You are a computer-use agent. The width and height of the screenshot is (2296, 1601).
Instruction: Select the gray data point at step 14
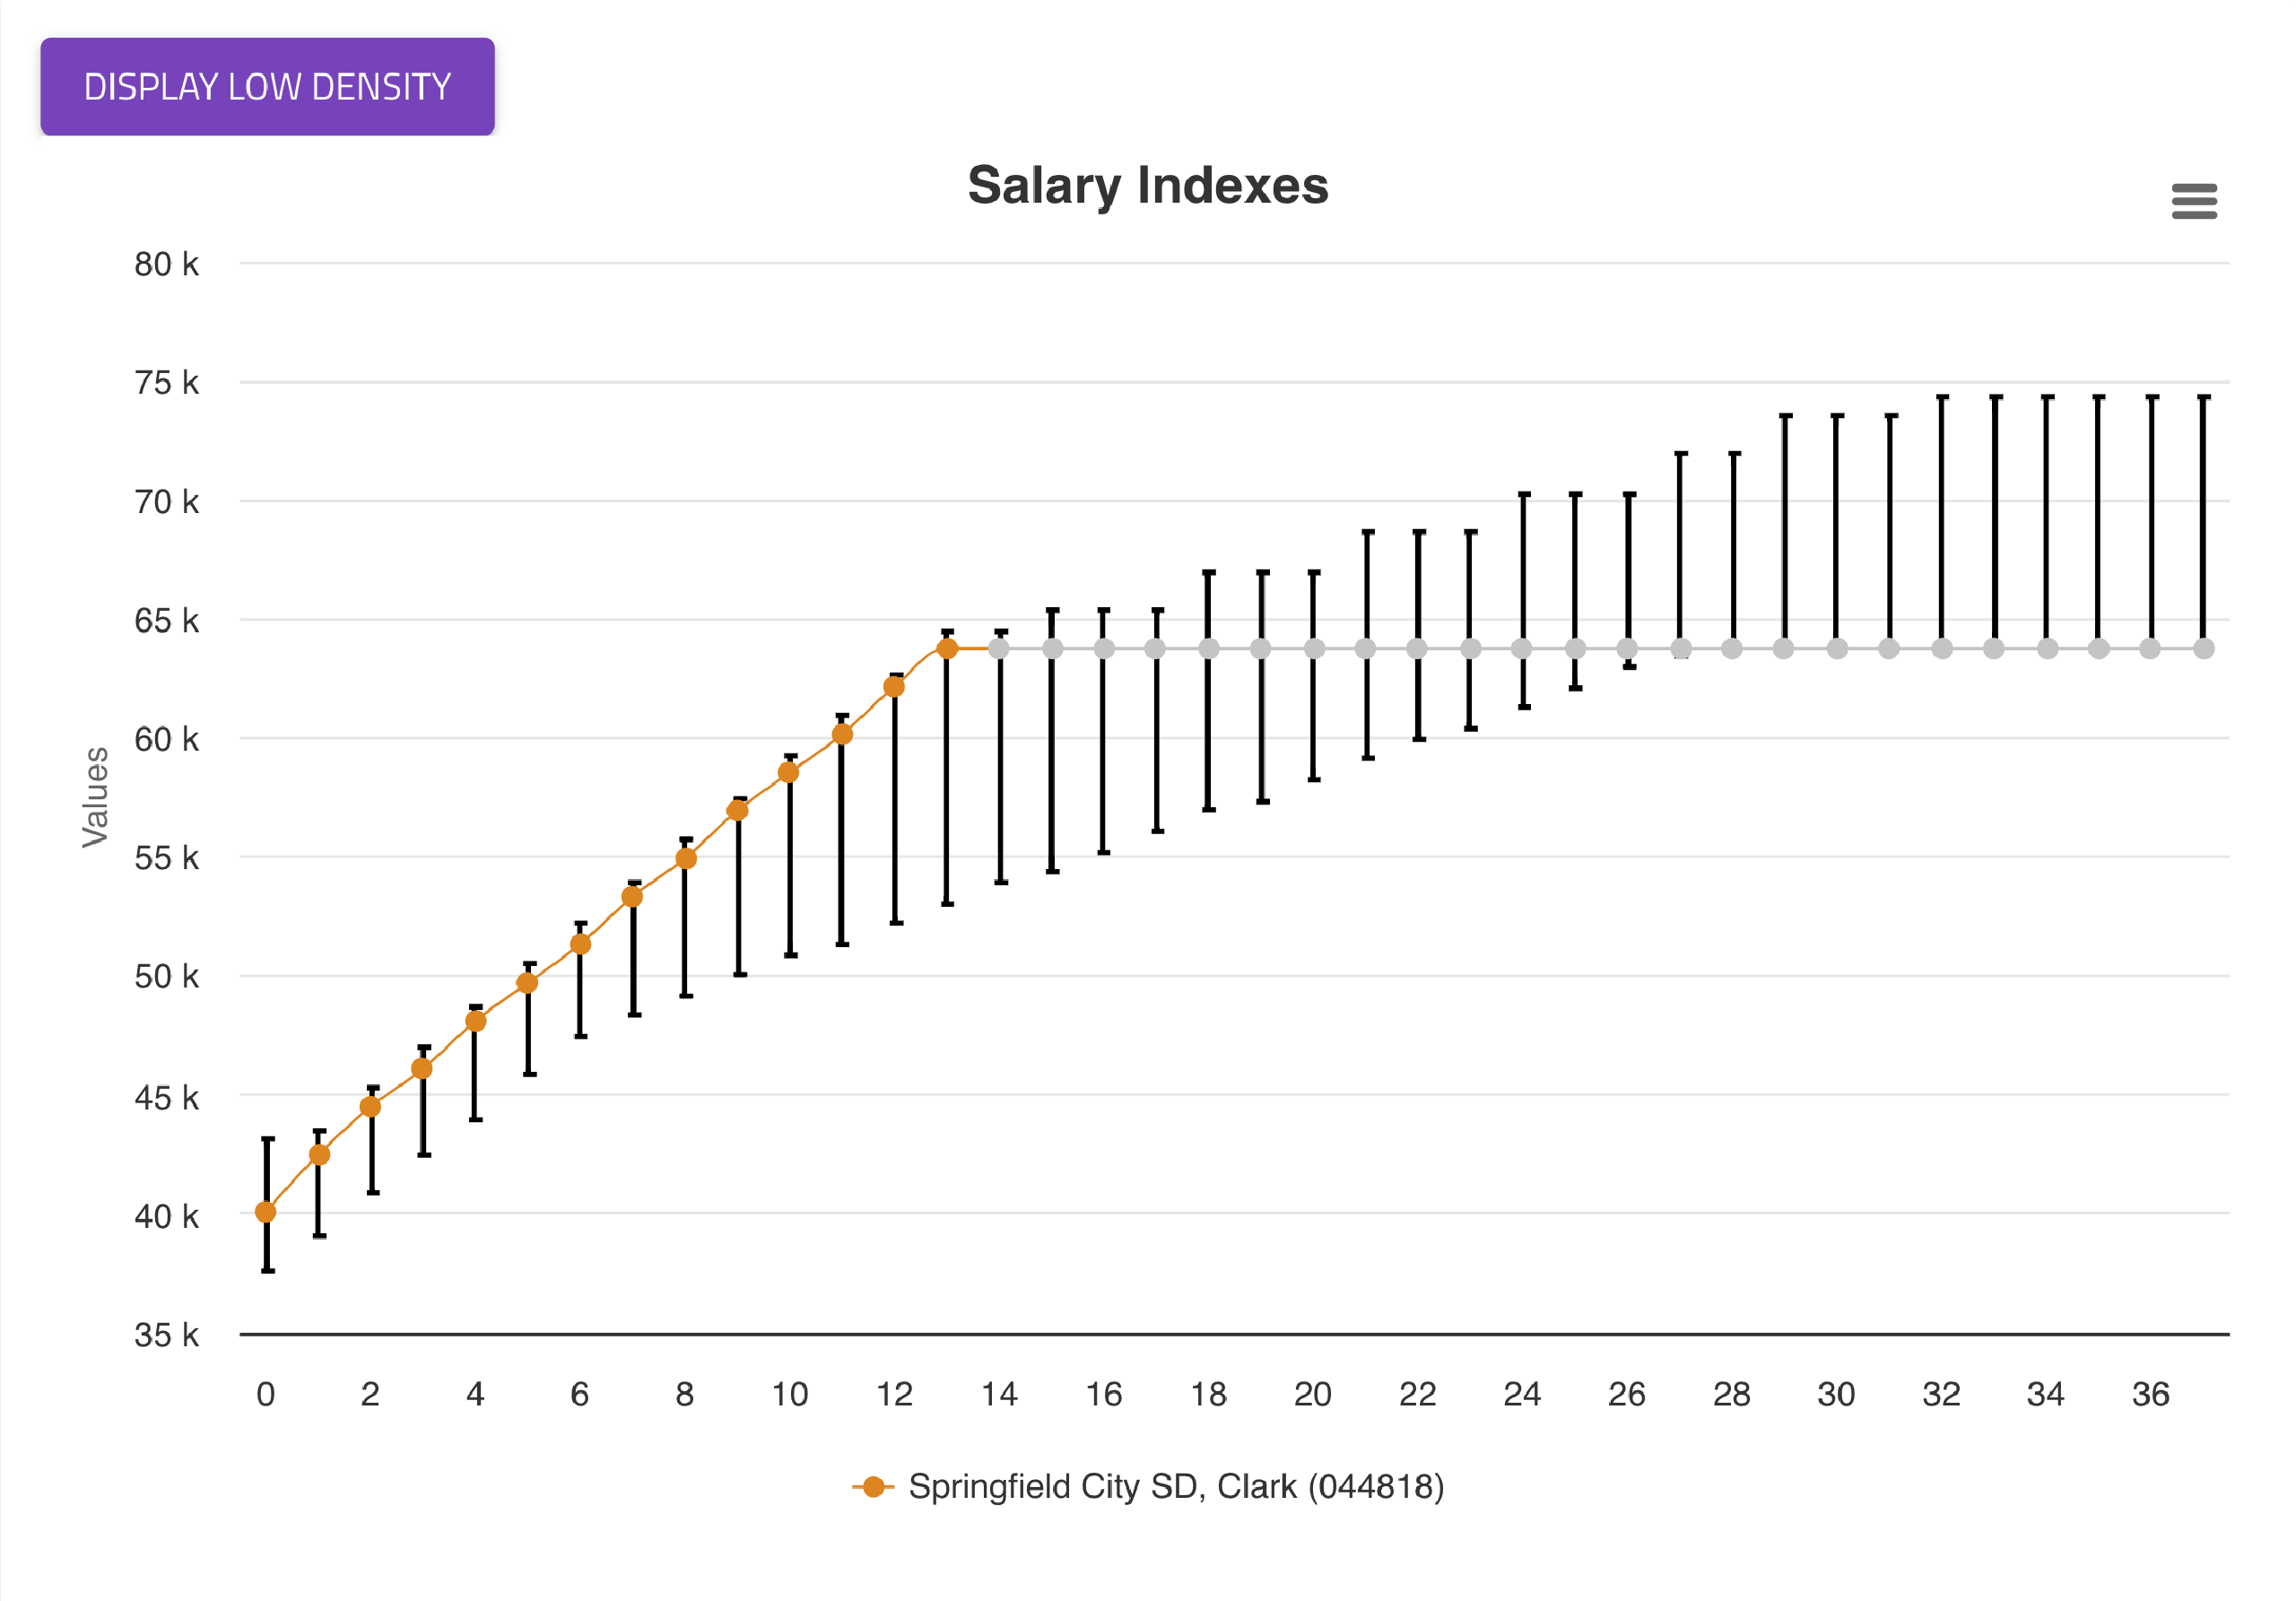[x=999, y=649]
